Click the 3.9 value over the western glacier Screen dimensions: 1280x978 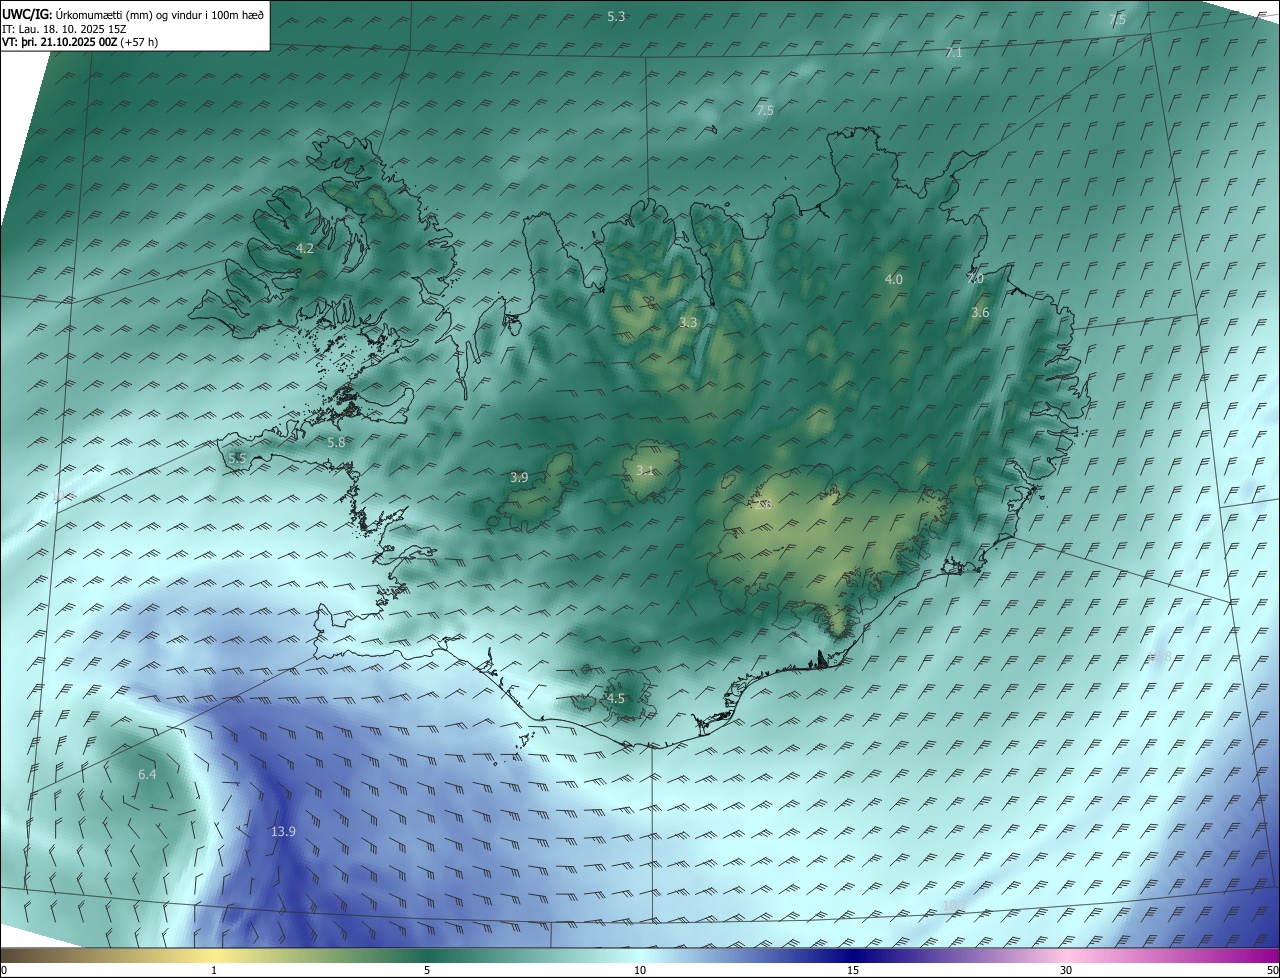coord(519,478)
